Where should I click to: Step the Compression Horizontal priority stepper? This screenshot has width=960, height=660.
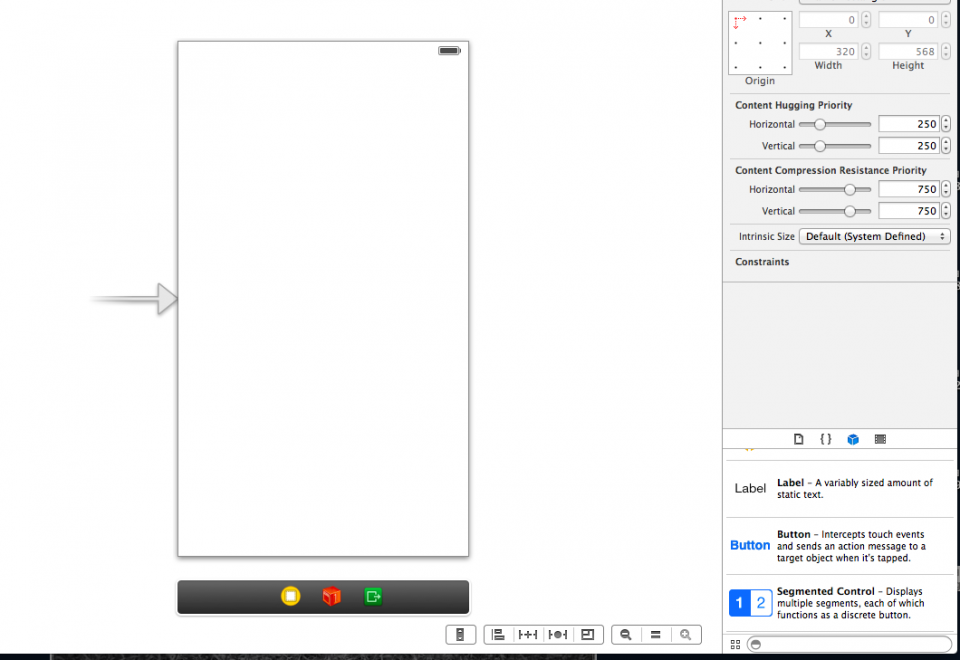pos(946,190)
